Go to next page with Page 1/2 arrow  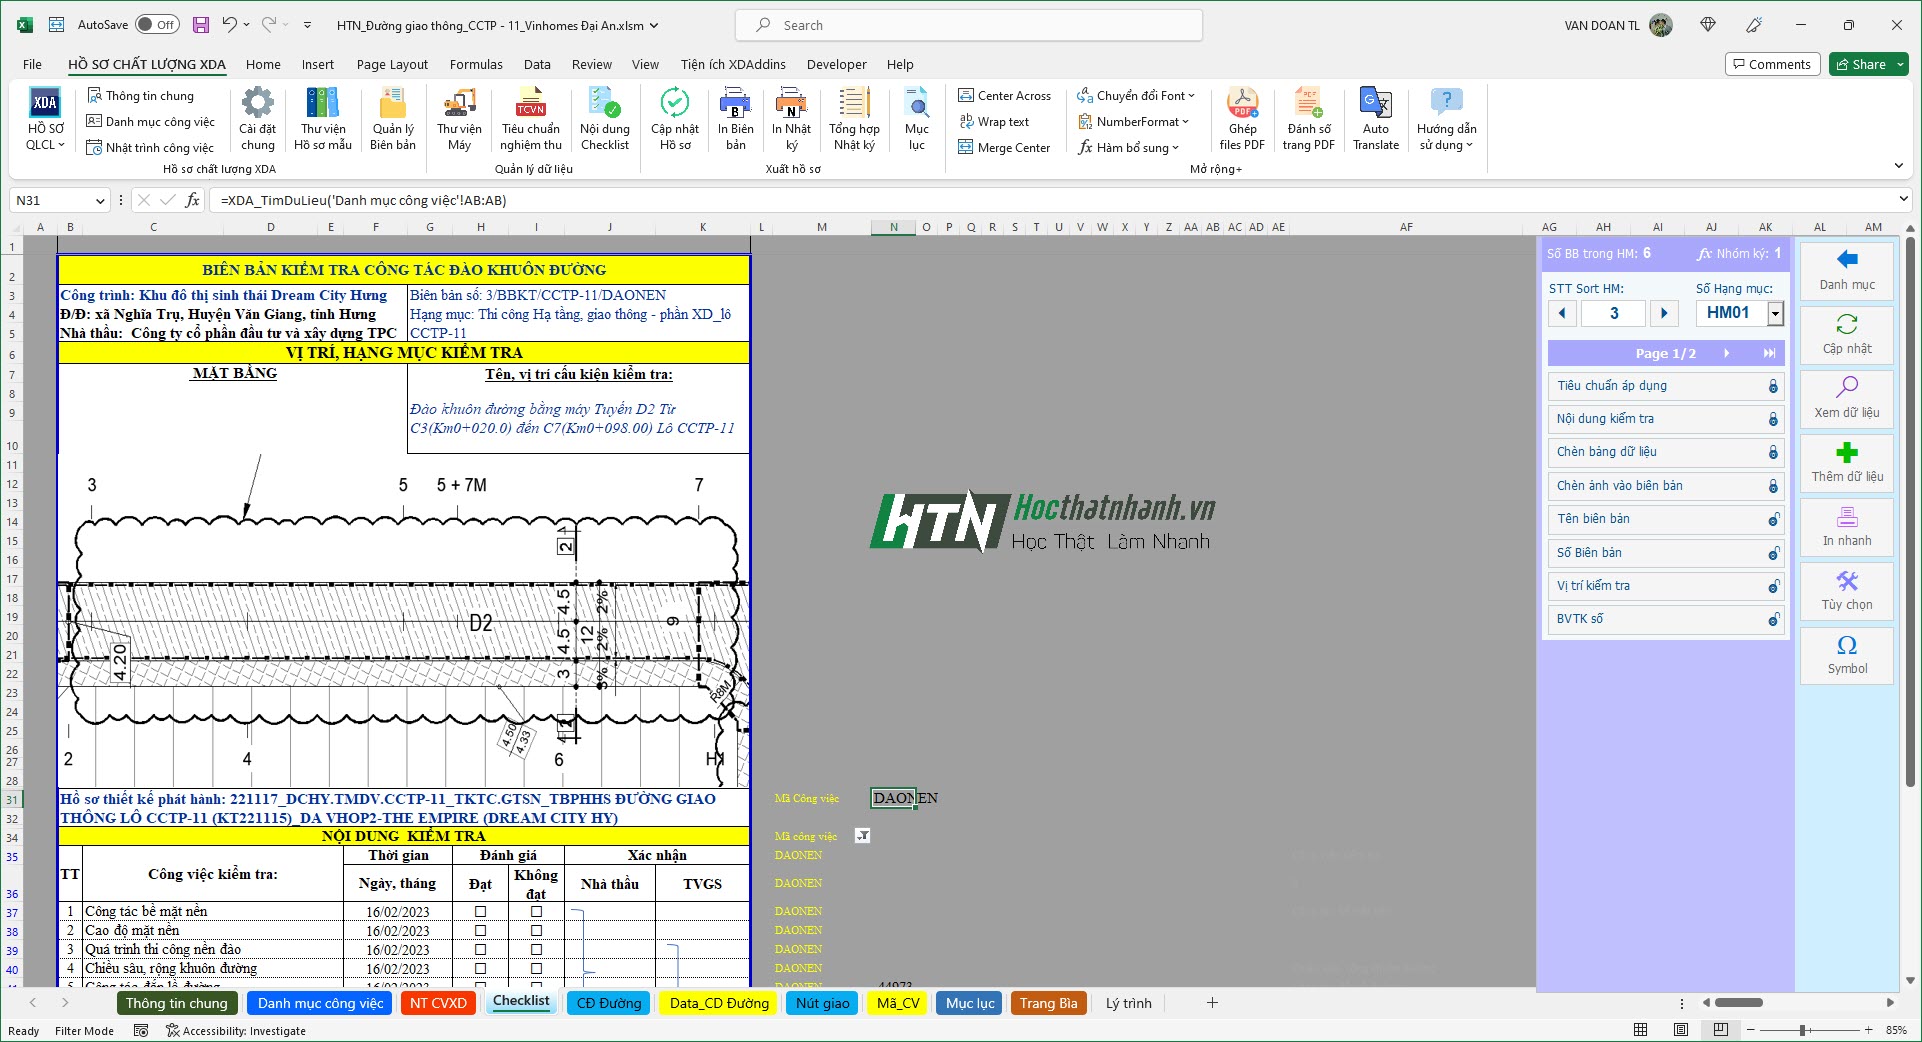(x=1726, y=353)
